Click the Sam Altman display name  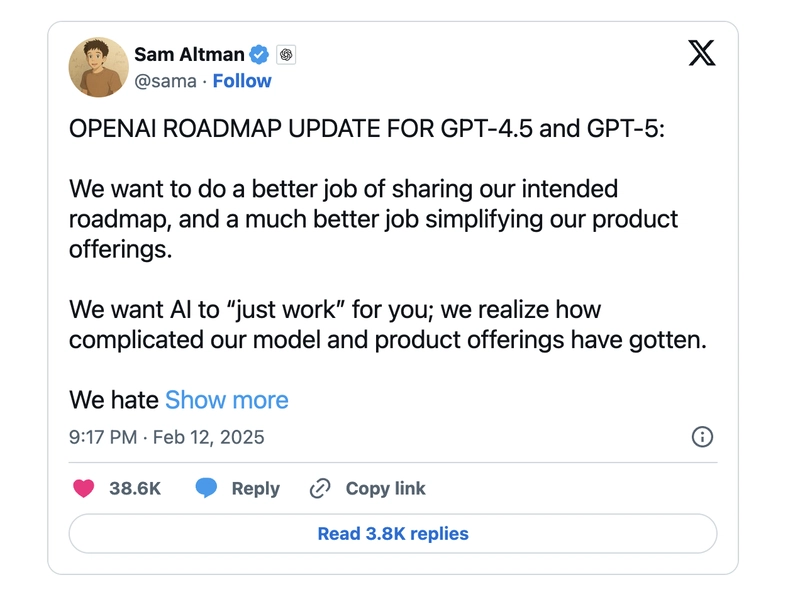(x=189, y=54)
